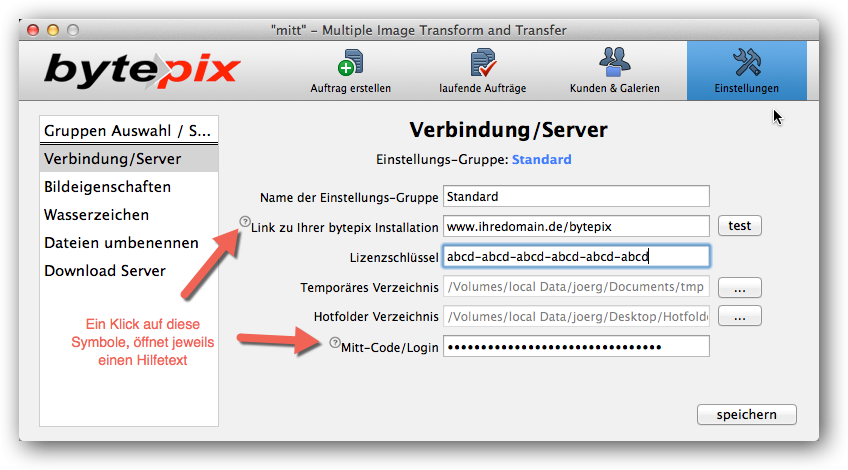This screenshot has width=848, height=470.
Task: Close the window with red button
Action: coord(33,30)
